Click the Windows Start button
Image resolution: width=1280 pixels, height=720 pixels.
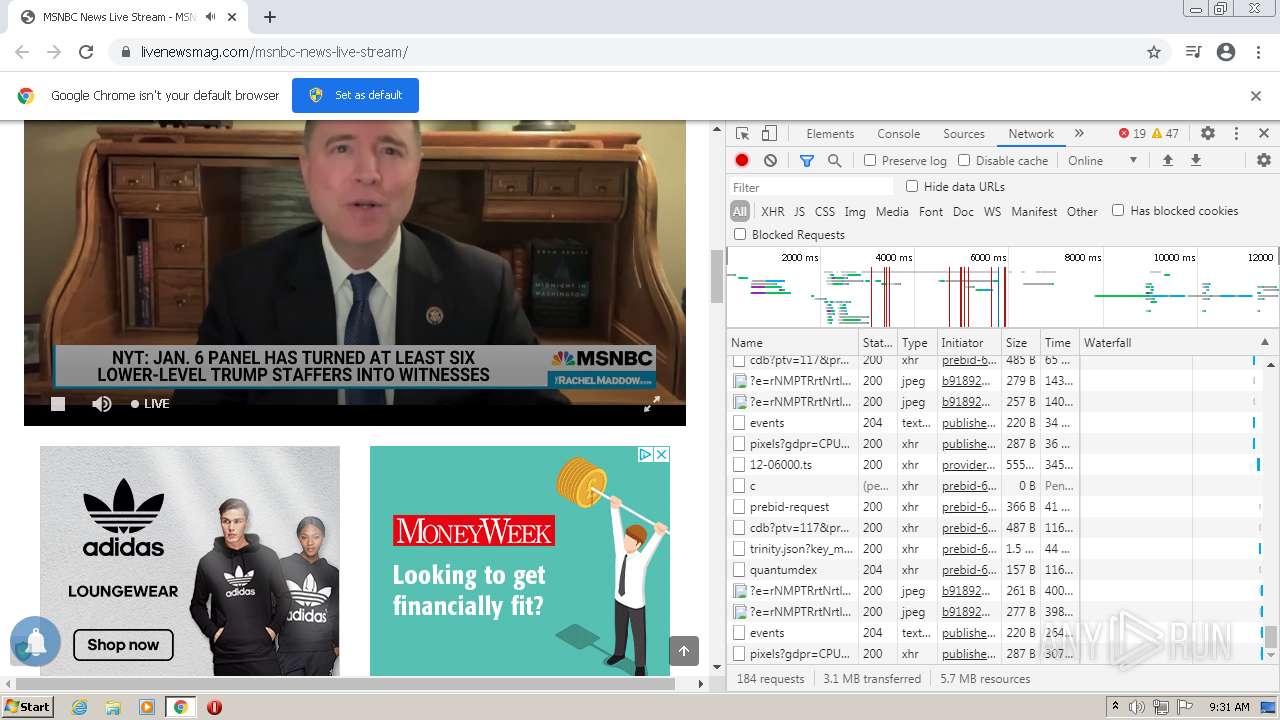pos(27,706)
